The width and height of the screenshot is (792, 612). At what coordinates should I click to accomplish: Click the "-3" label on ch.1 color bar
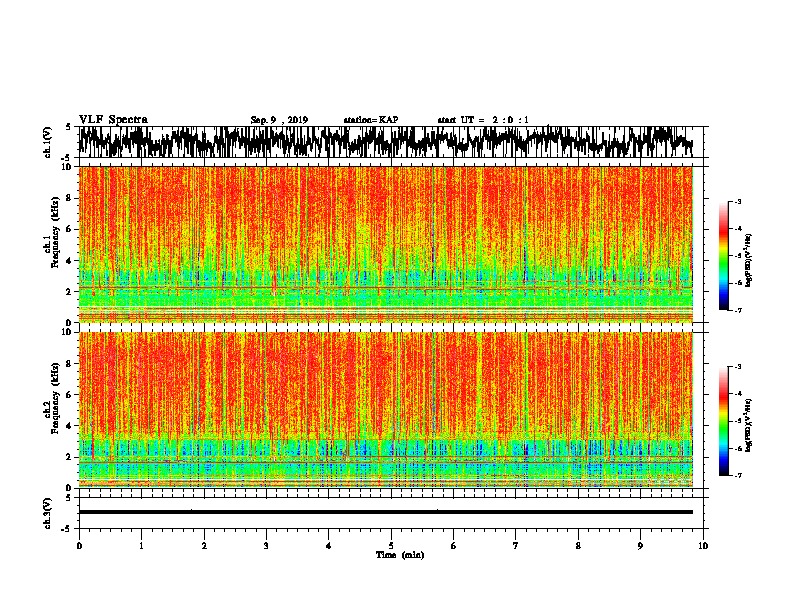(x=737, y=201)
